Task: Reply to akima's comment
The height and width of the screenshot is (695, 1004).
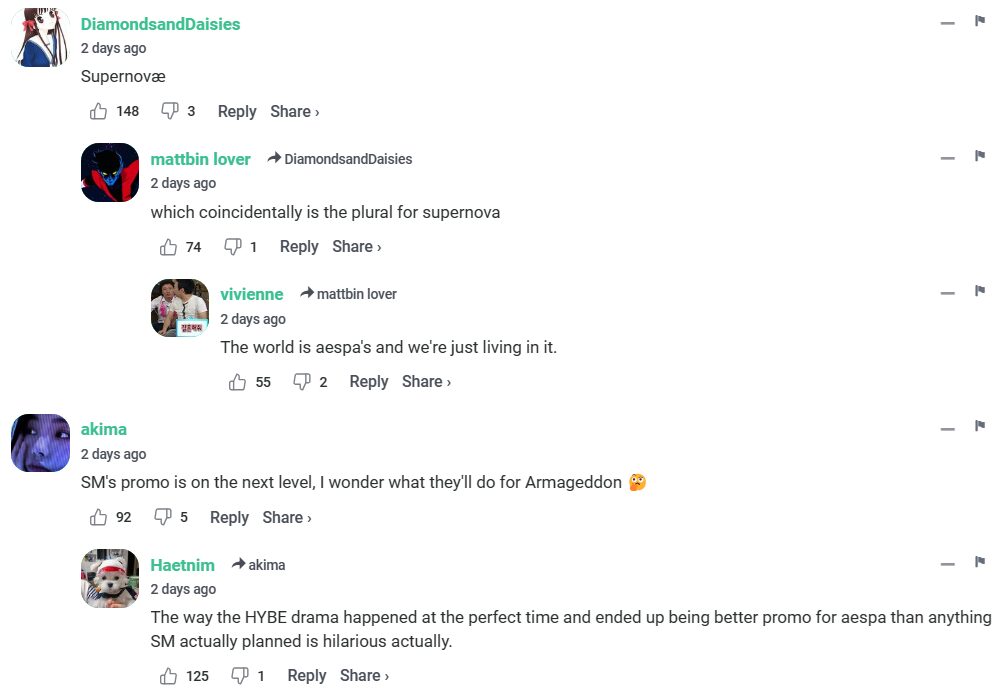Action: pyautogui.click(x=229, y=517)
